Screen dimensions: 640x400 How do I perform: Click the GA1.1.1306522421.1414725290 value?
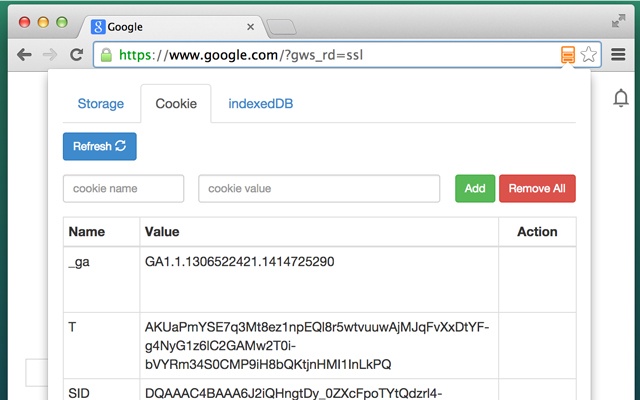[x=240, y=261]
